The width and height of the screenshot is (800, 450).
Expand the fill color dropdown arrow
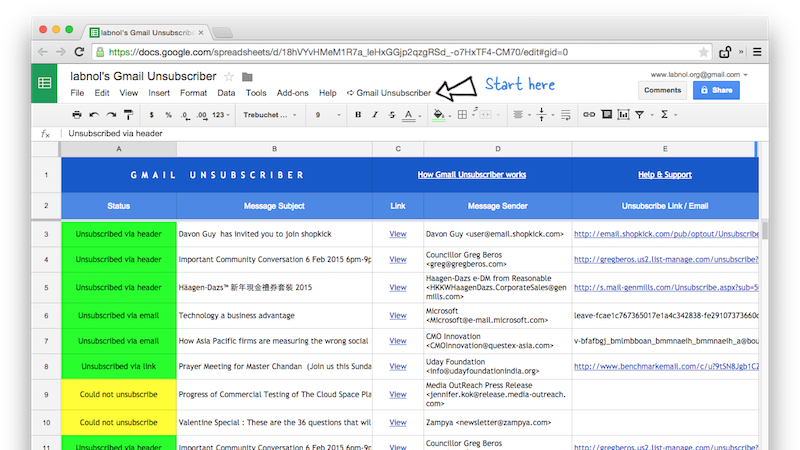[450, 116]
